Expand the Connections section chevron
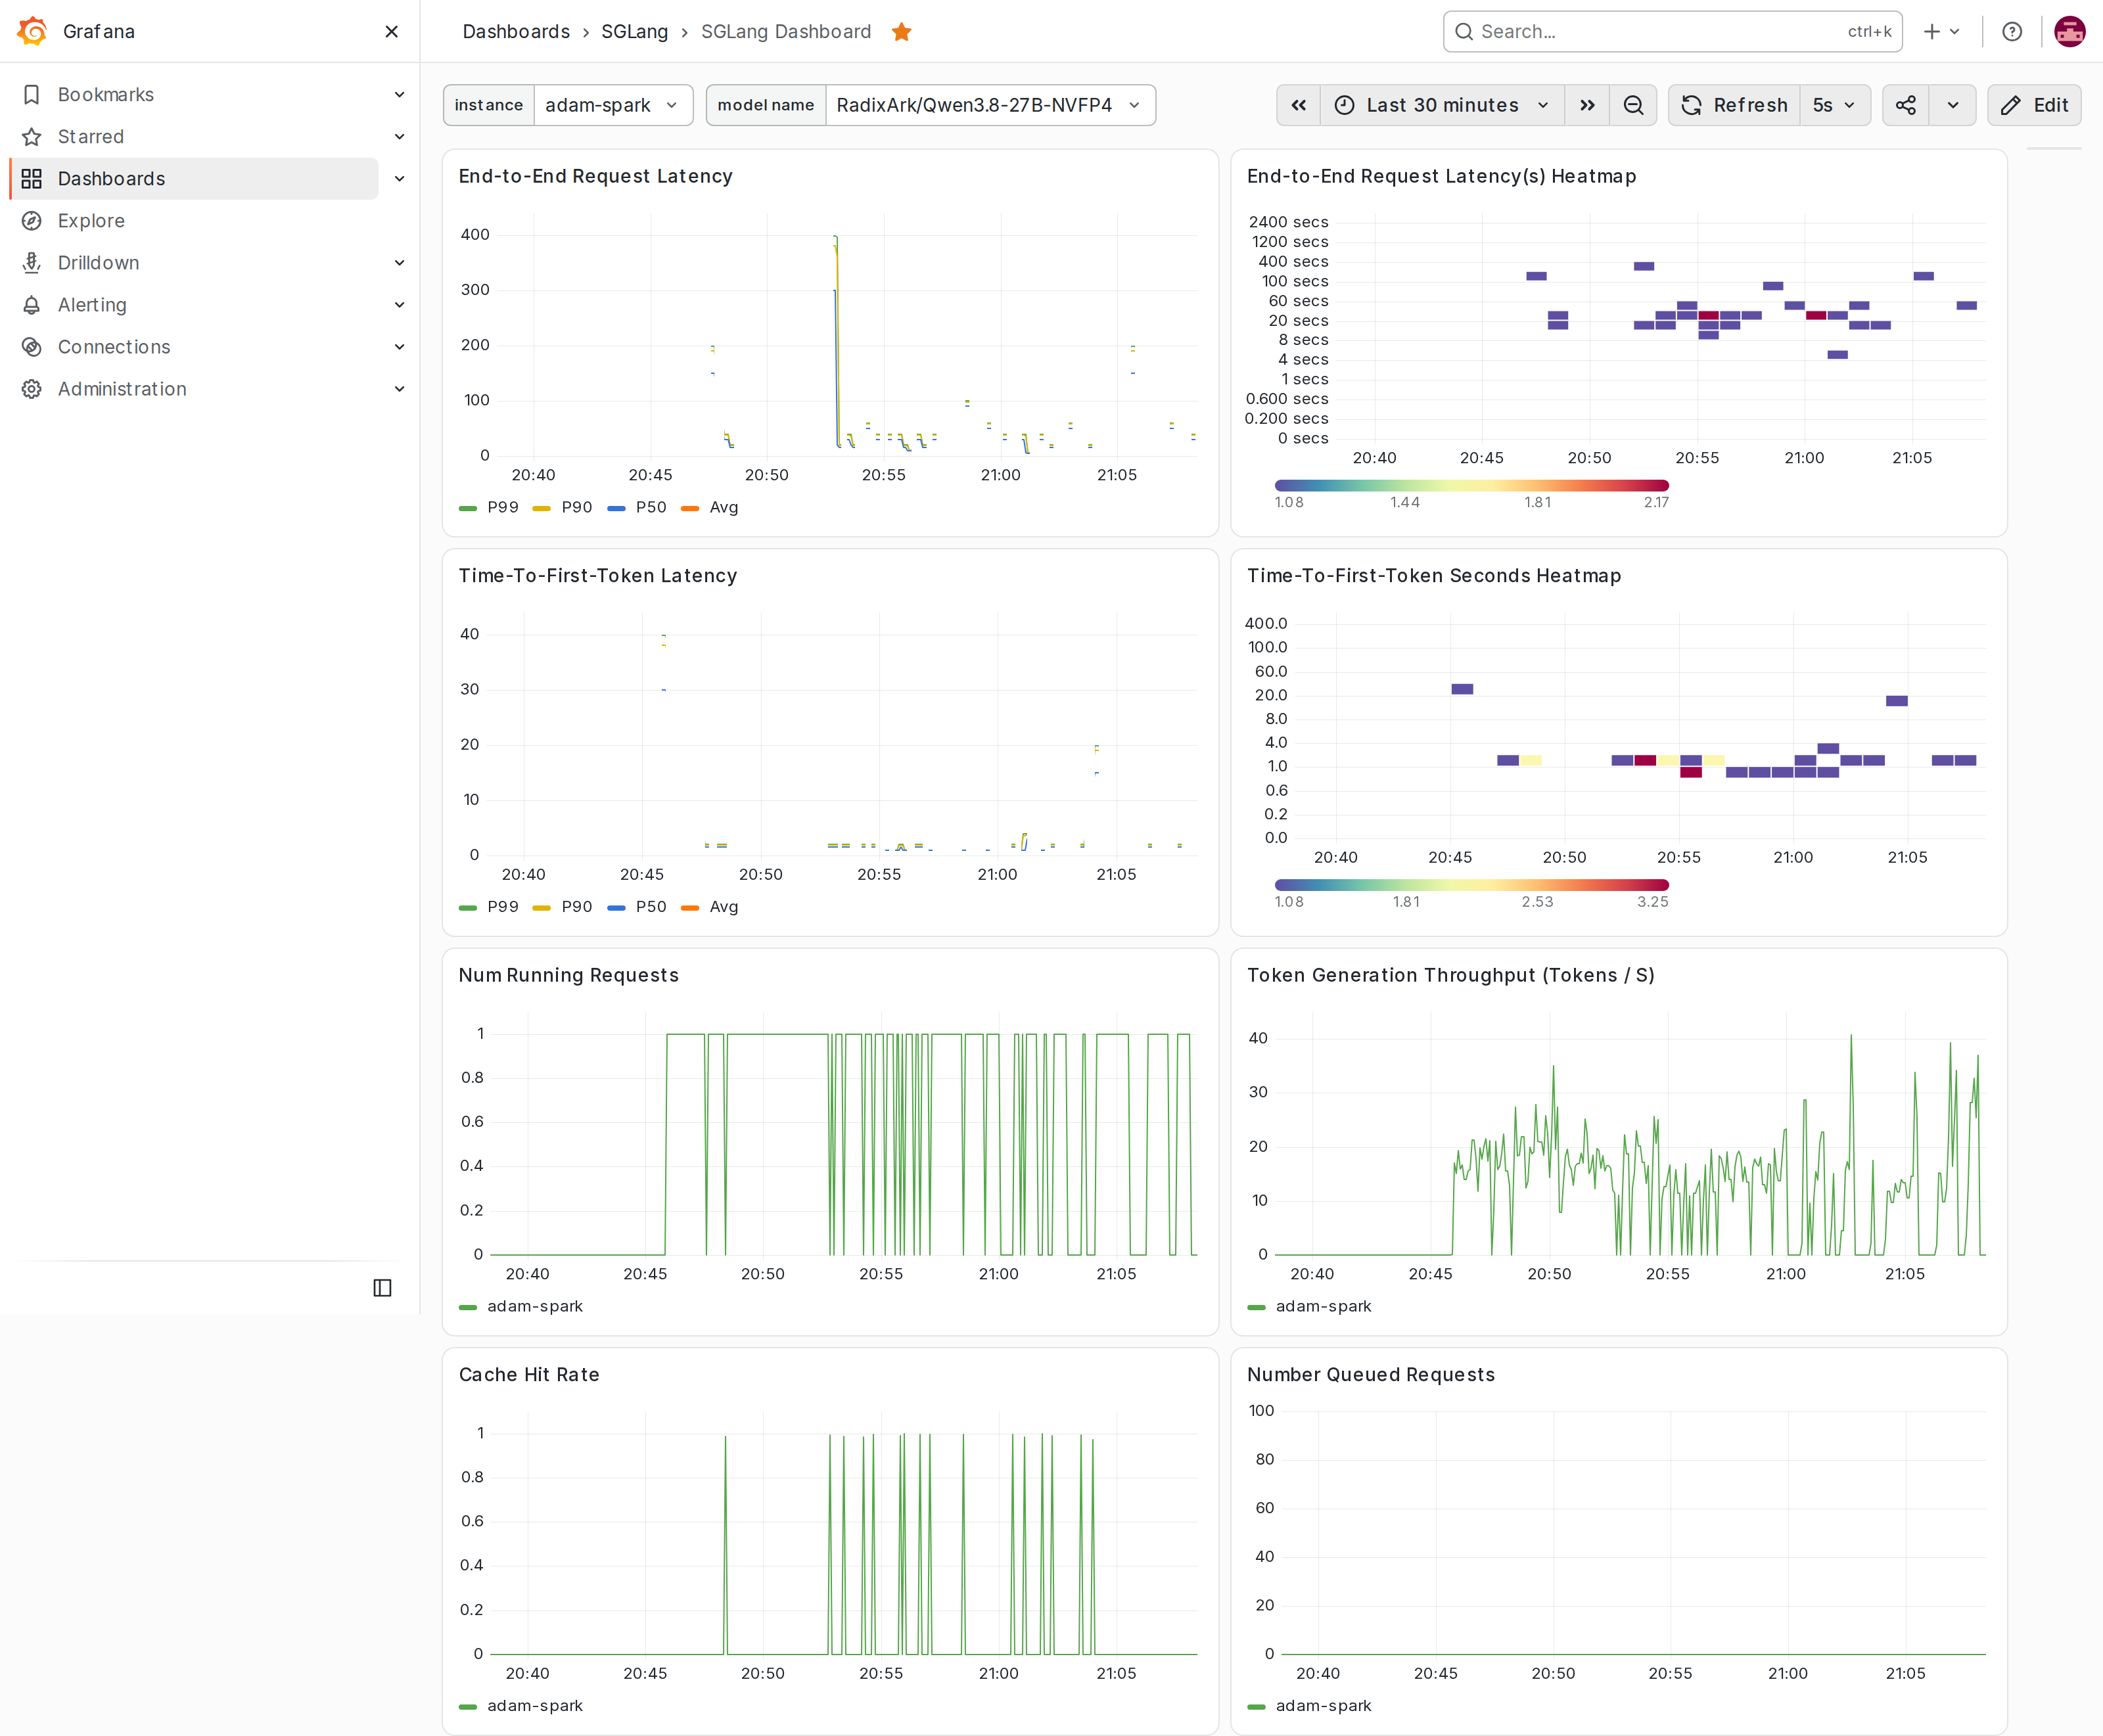 (x=399, y=346)
